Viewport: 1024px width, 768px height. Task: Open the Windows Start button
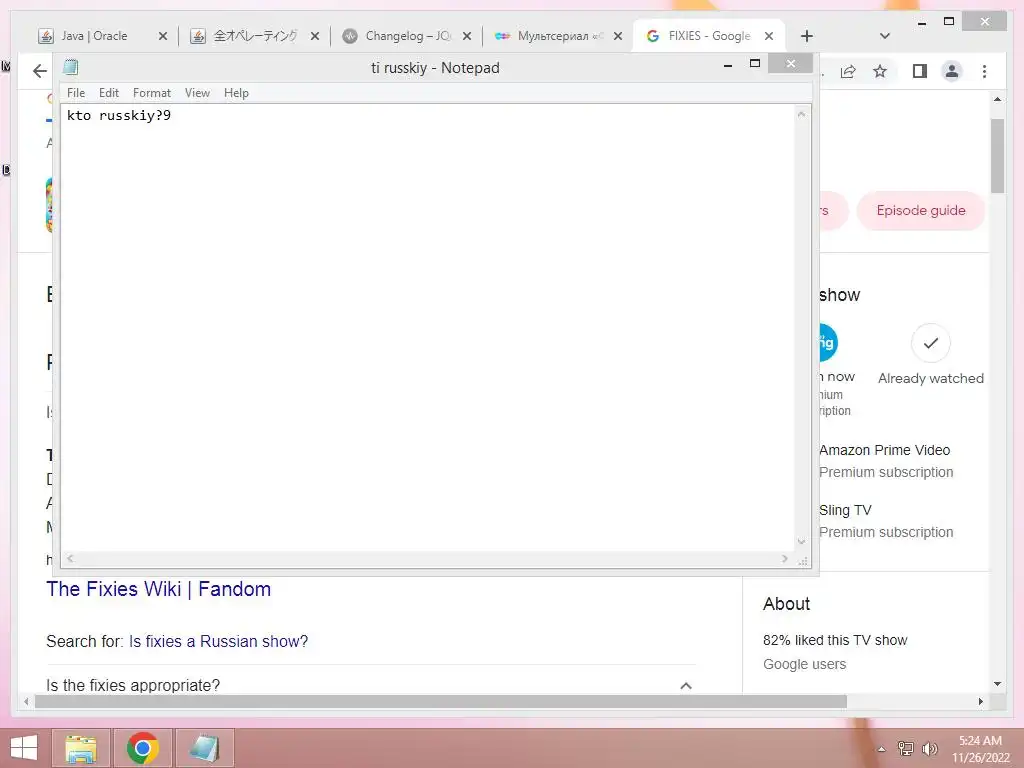24,748
